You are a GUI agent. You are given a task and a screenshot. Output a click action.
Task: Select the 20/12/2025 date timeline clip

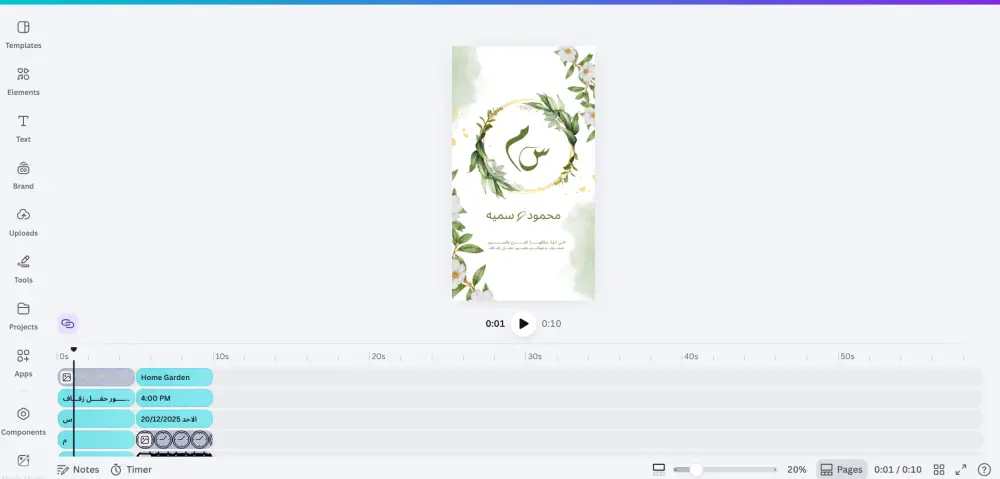(174, 419)
